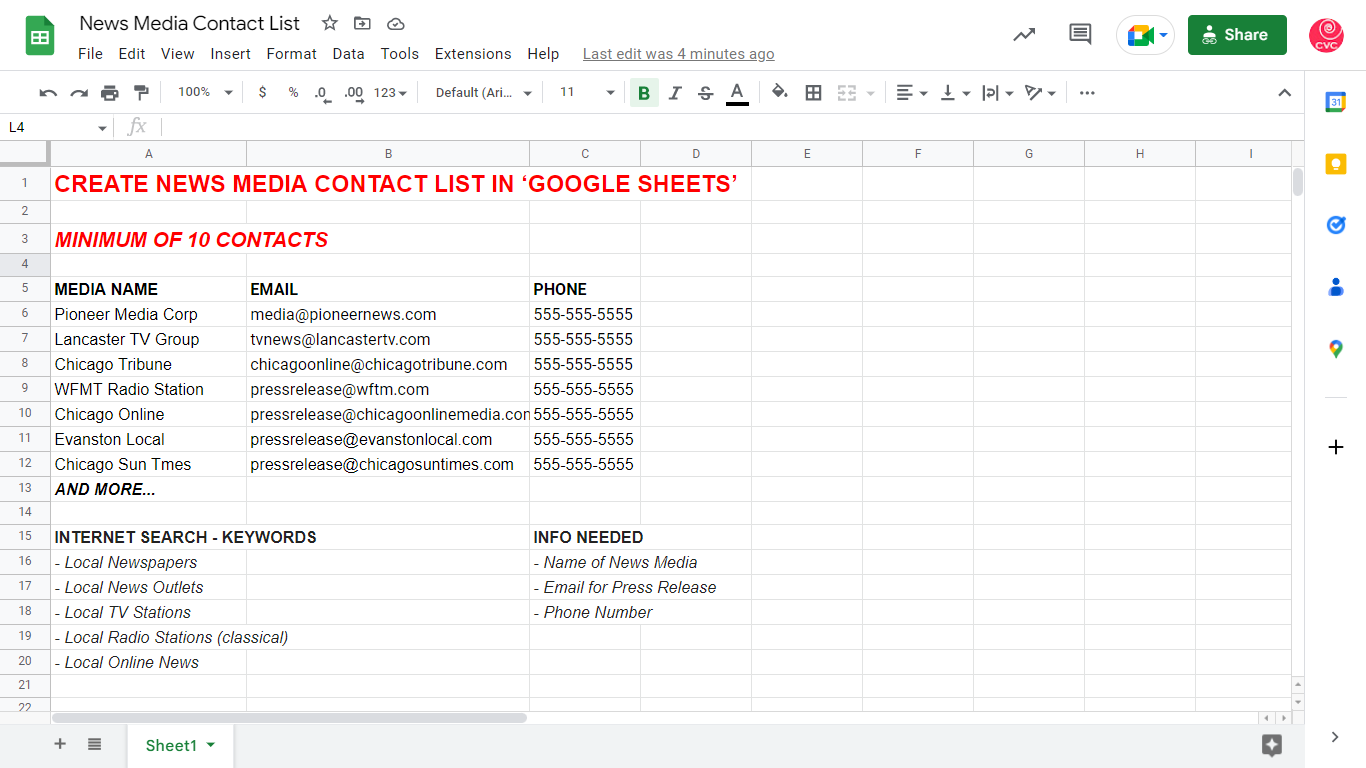Open the Borders tool

813,93
